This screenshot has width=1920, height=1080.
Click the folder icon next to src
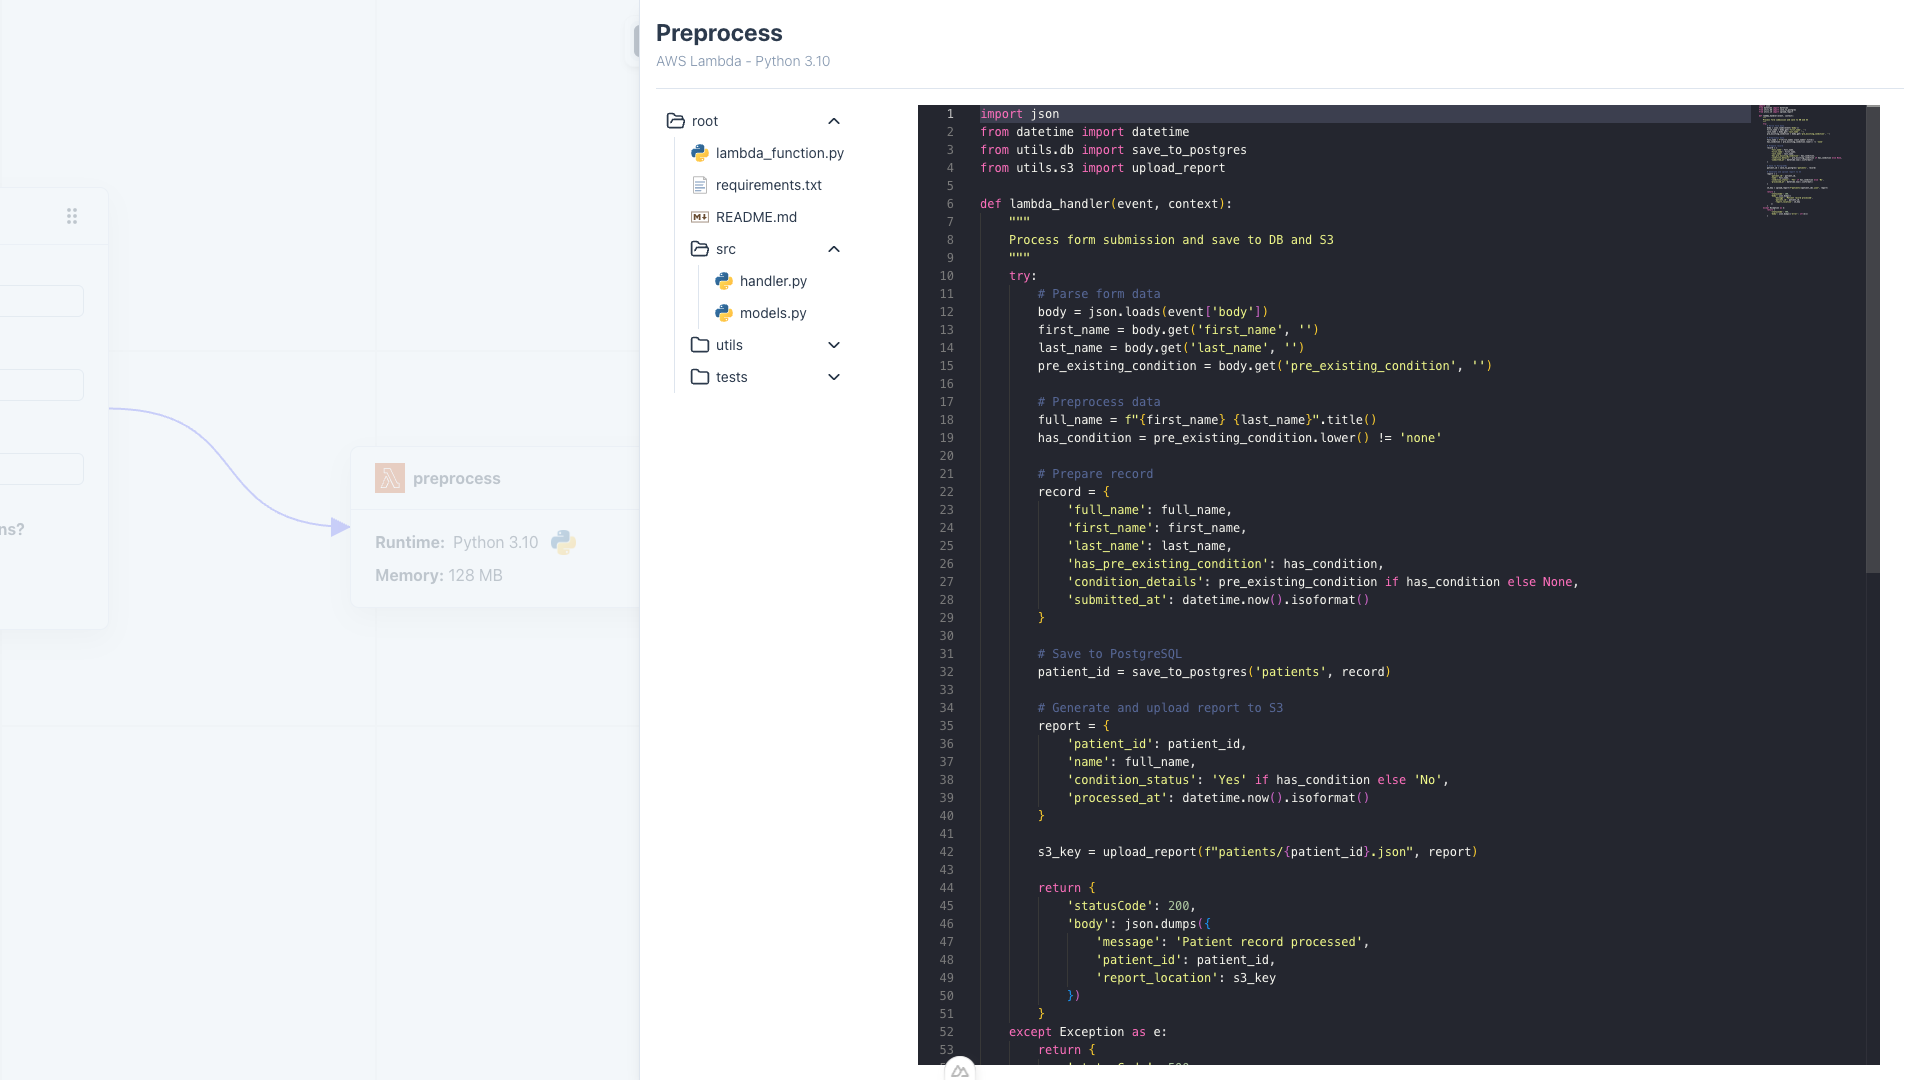(x=699, y=249)
